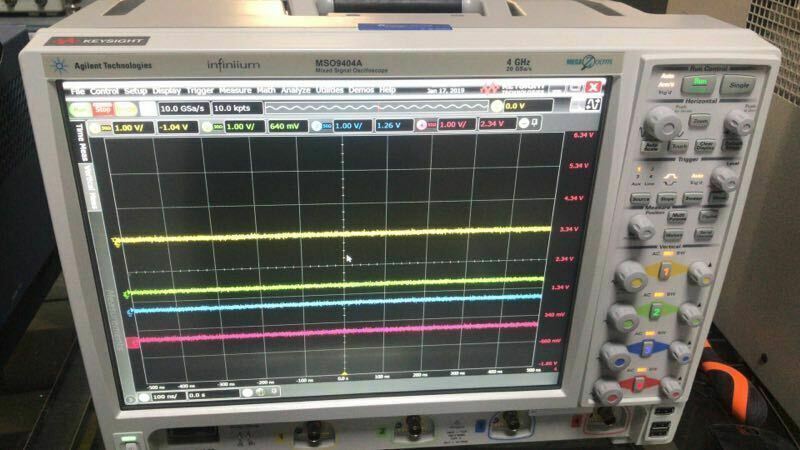Click the pink channel 4 icon

click(x=421, y=125)
